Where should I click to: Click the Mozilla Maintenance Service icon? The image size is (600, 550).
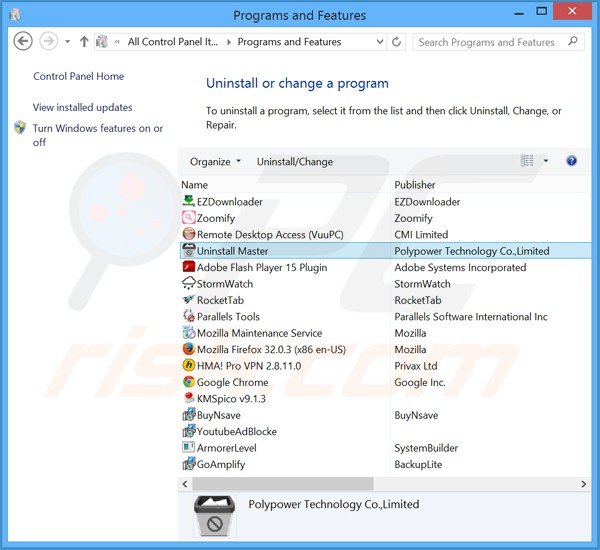[x=188, y=333]
